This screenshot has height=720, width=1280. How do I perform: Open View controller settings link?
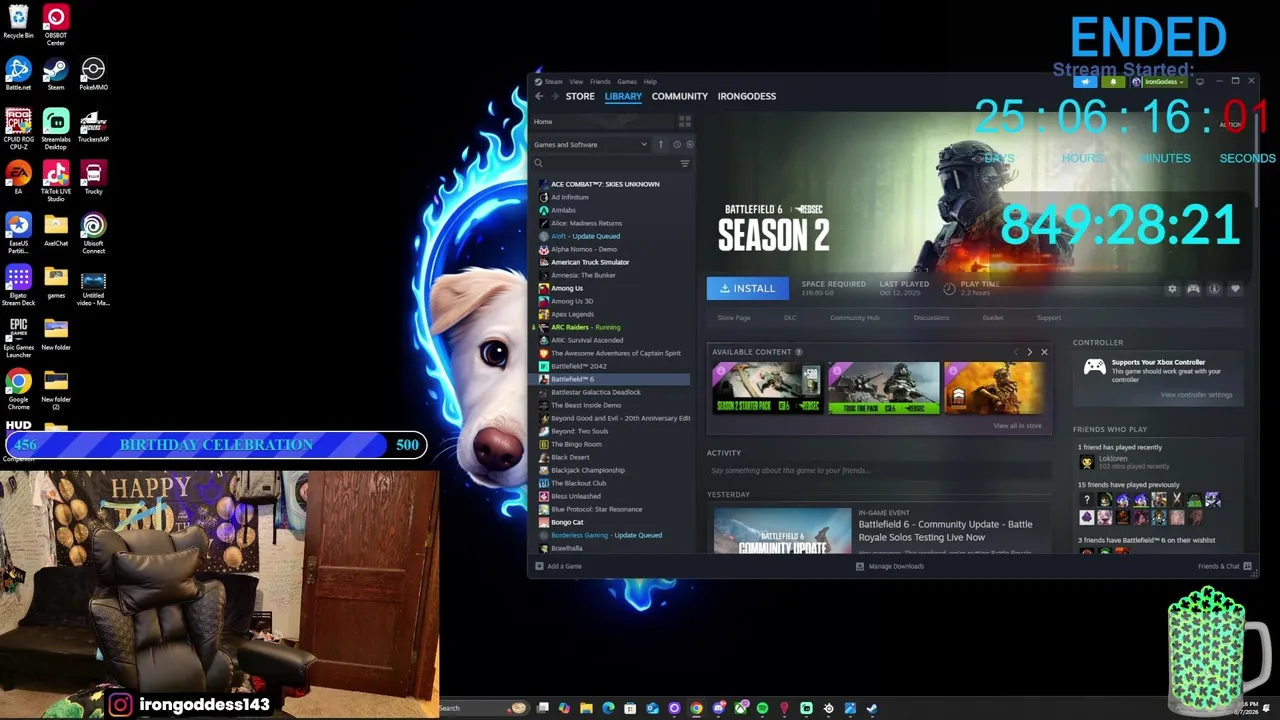point(1196,395)
